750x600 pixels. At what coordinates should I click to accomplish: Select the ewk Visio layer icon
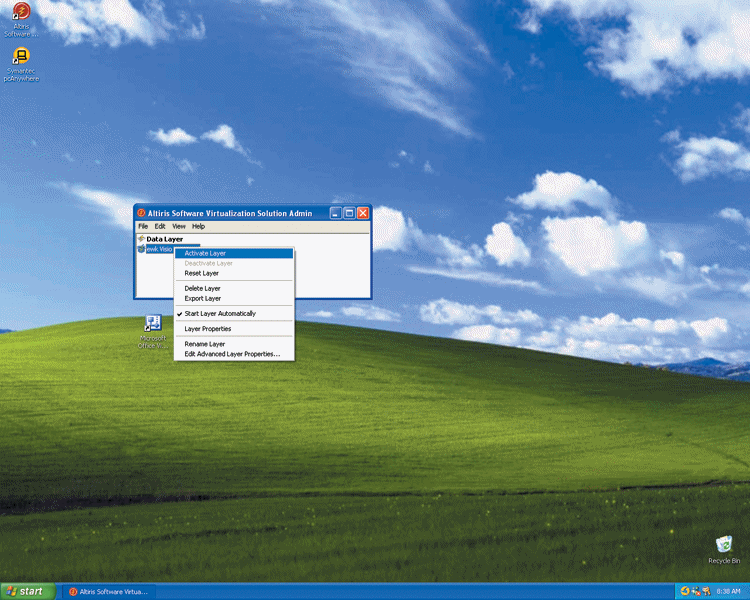click(141, 249)
